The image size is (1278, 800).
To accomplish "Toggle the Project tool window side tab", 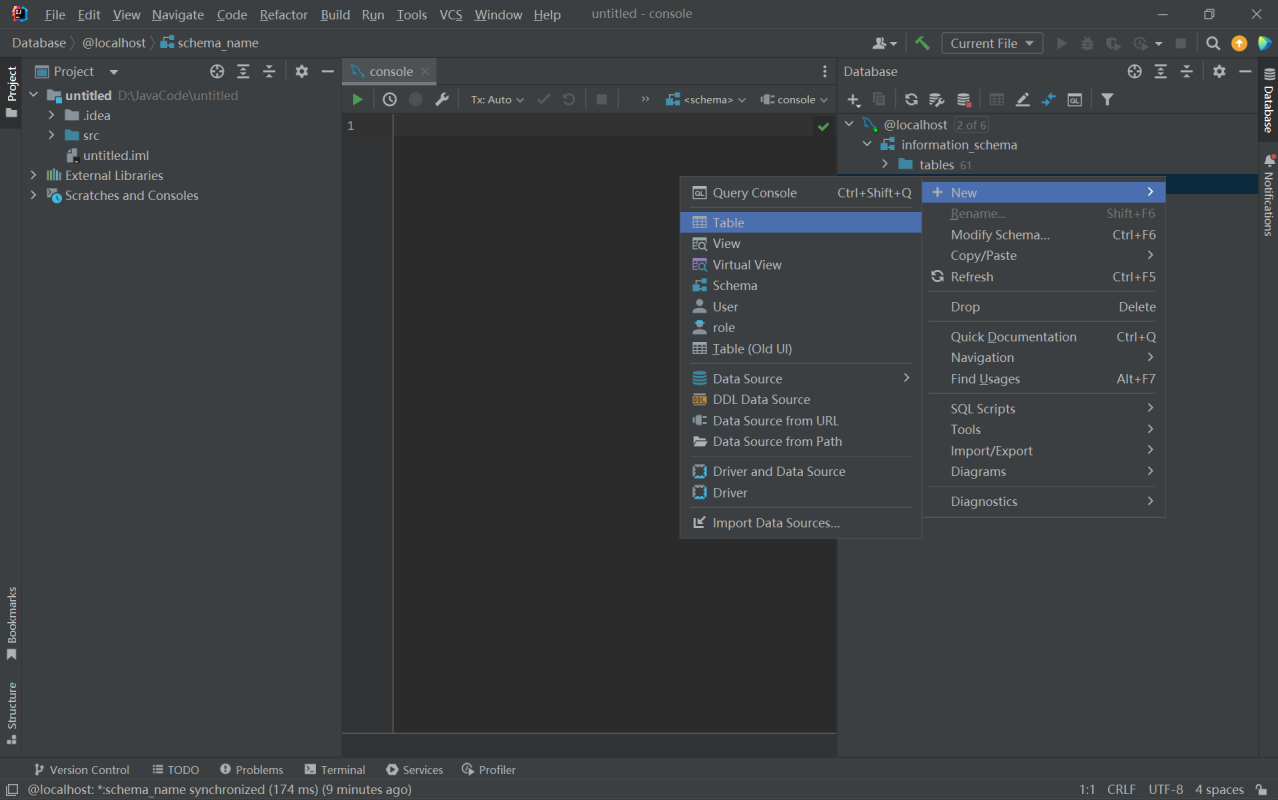I will (x=12, y=91).
